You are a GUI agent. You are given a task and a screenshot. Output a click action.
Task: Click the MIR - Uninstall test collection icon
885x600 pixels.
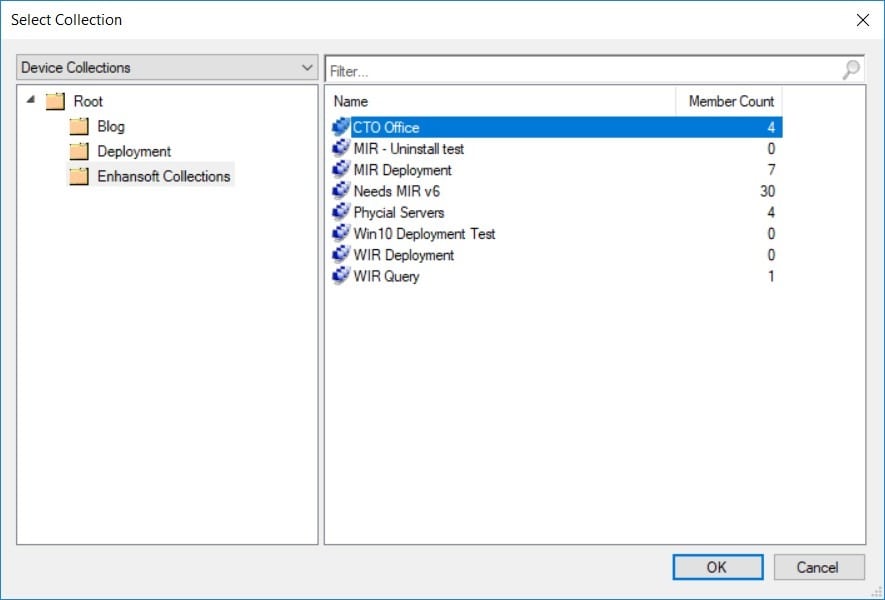point(341,148)
